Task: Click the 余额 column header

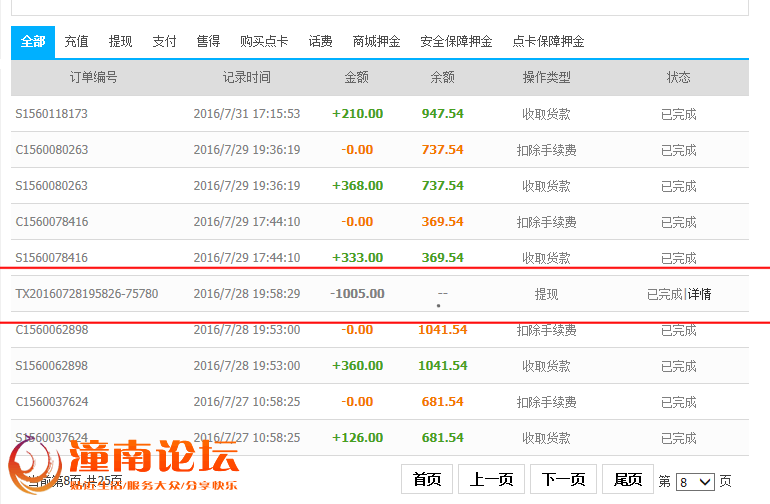Action: tap(442, 77)
